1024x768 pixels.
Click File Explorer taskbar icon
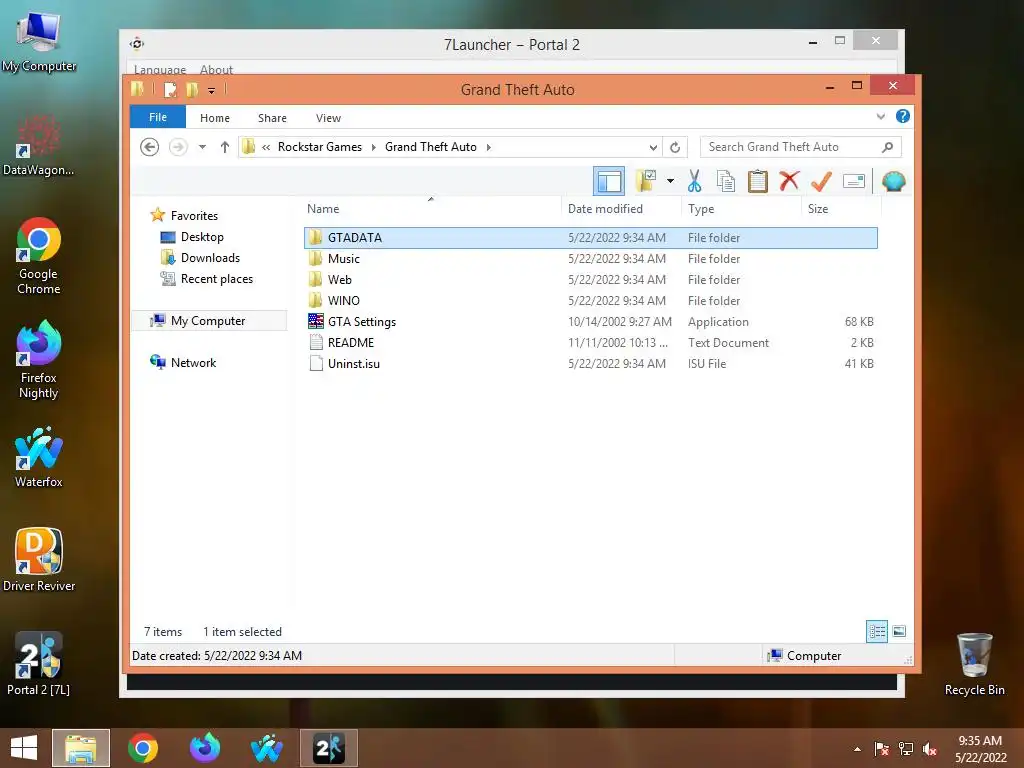pyautogui.click(x=81, y=748)
